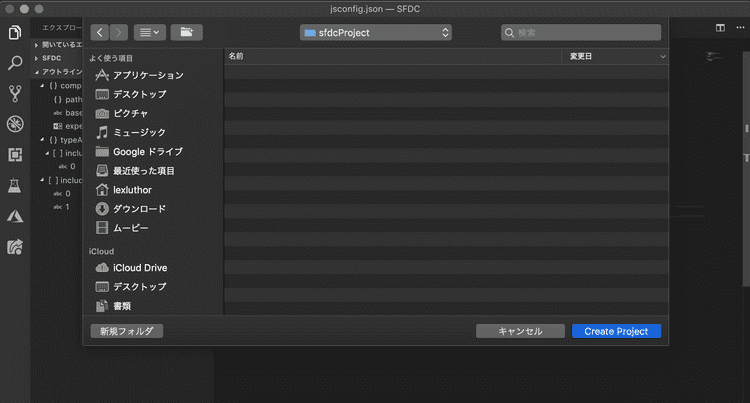Open the view mode list dropdown

click(150, 32)
